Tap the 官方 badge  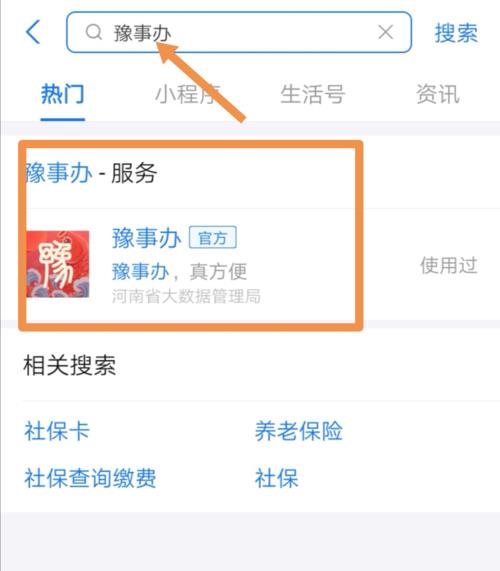213,238
